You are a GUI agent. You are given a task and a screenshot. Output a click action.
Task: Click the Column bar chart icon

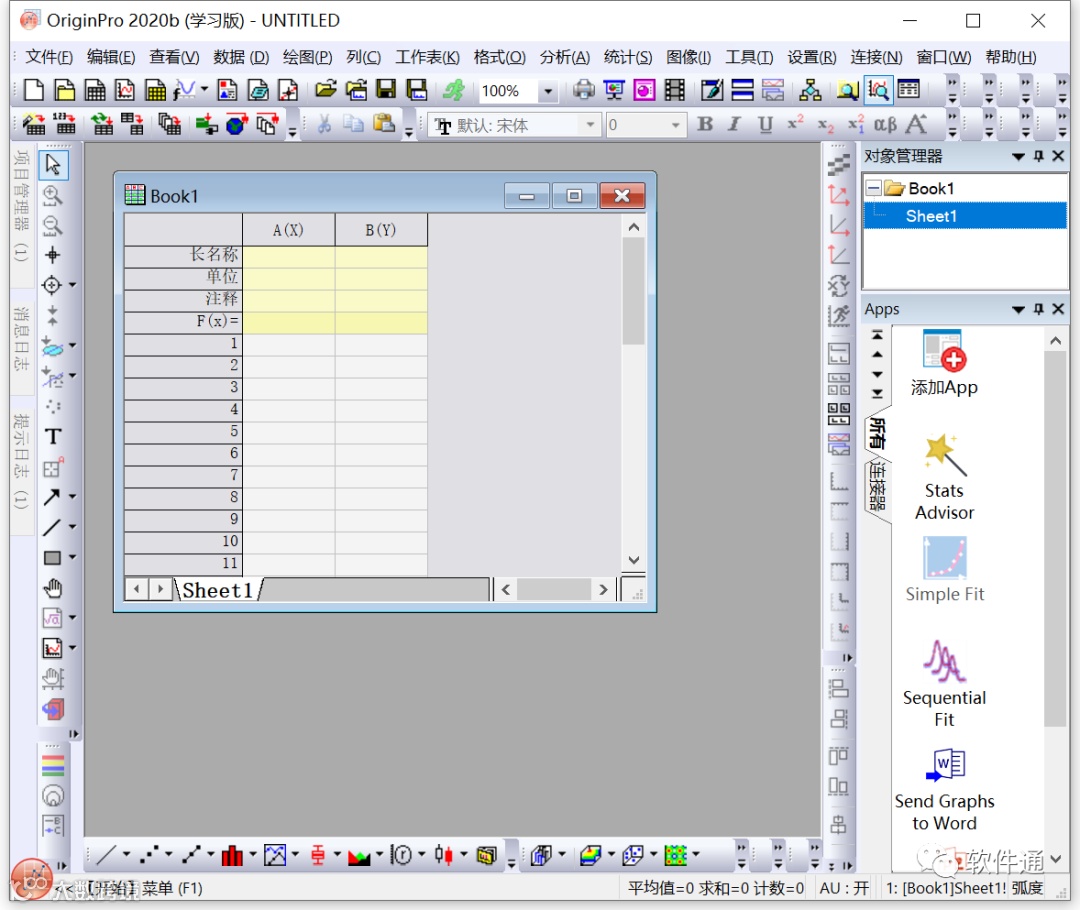pos(232,856)
